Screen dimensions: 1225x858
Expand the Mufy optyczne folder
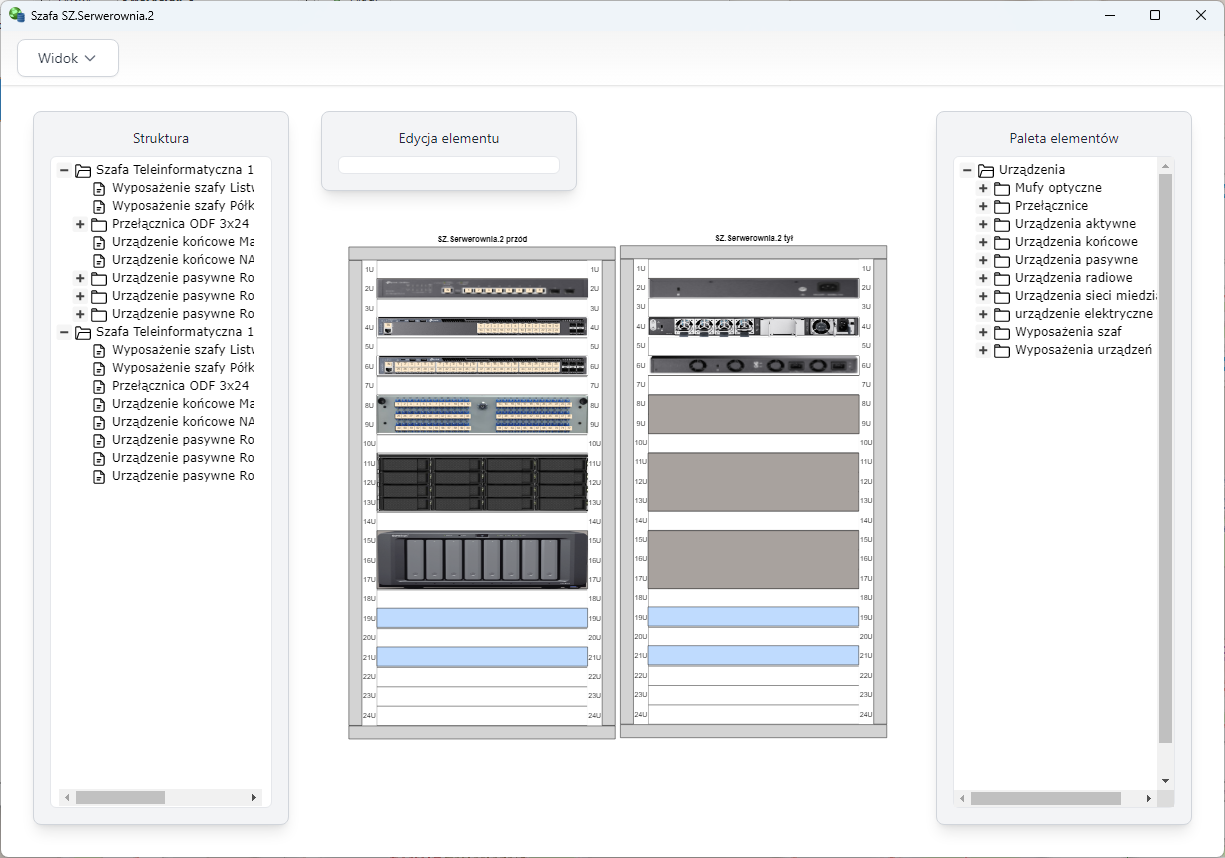[x=983, y=188]
